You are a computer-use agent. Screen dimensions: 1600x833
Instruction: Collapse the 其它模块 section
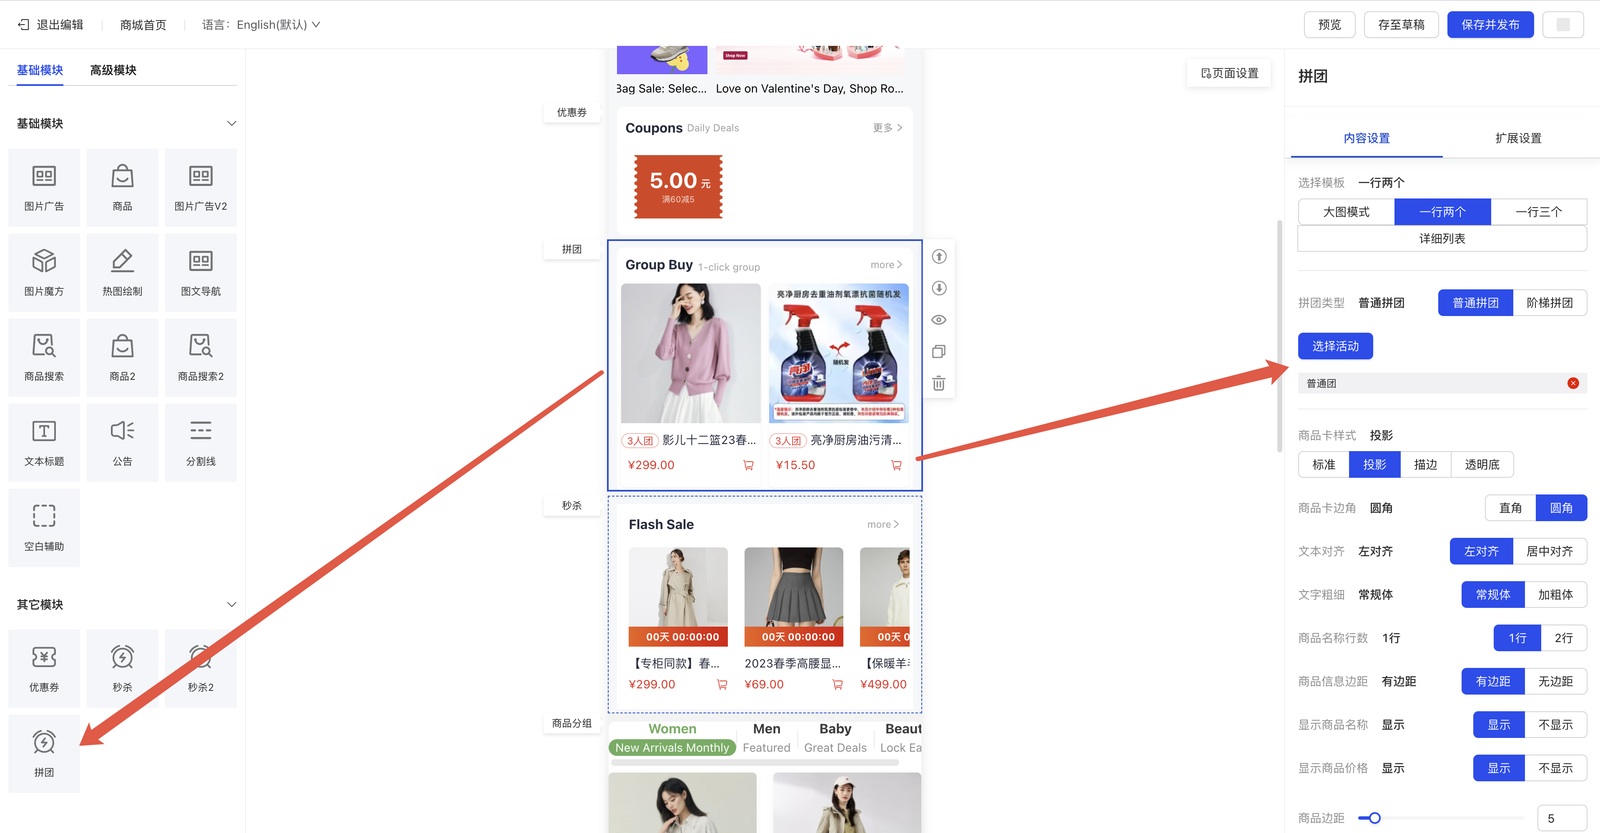[231, 605]
